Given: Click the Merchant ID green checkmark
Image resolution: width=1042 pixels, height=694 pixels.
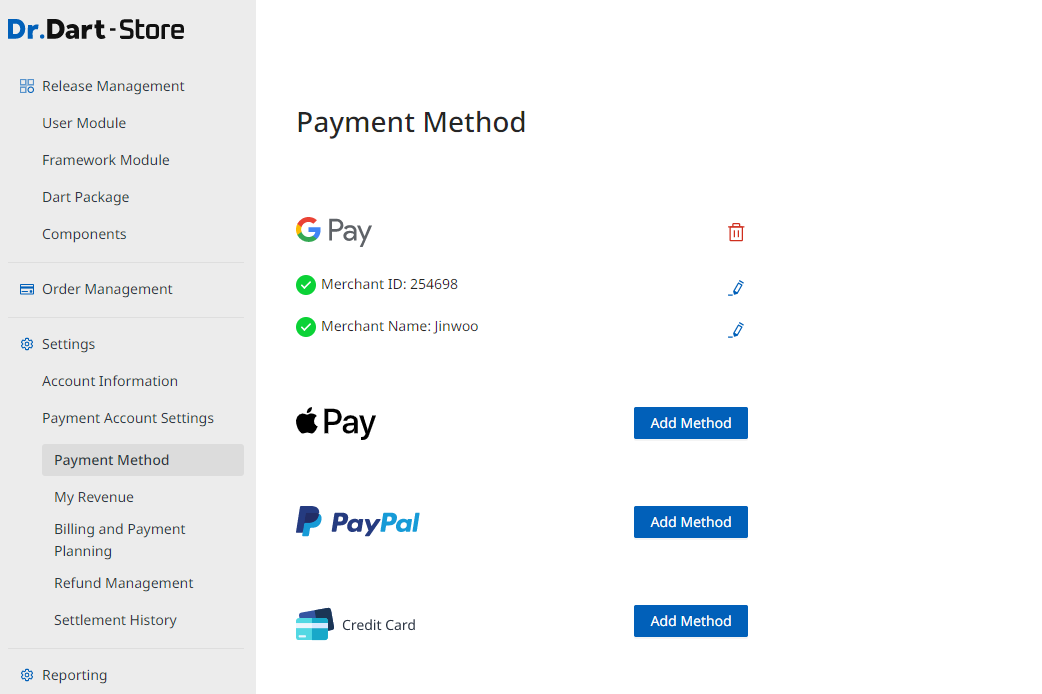Looking at the screenshot, I should pyautogui.click(x=306, y=285).
